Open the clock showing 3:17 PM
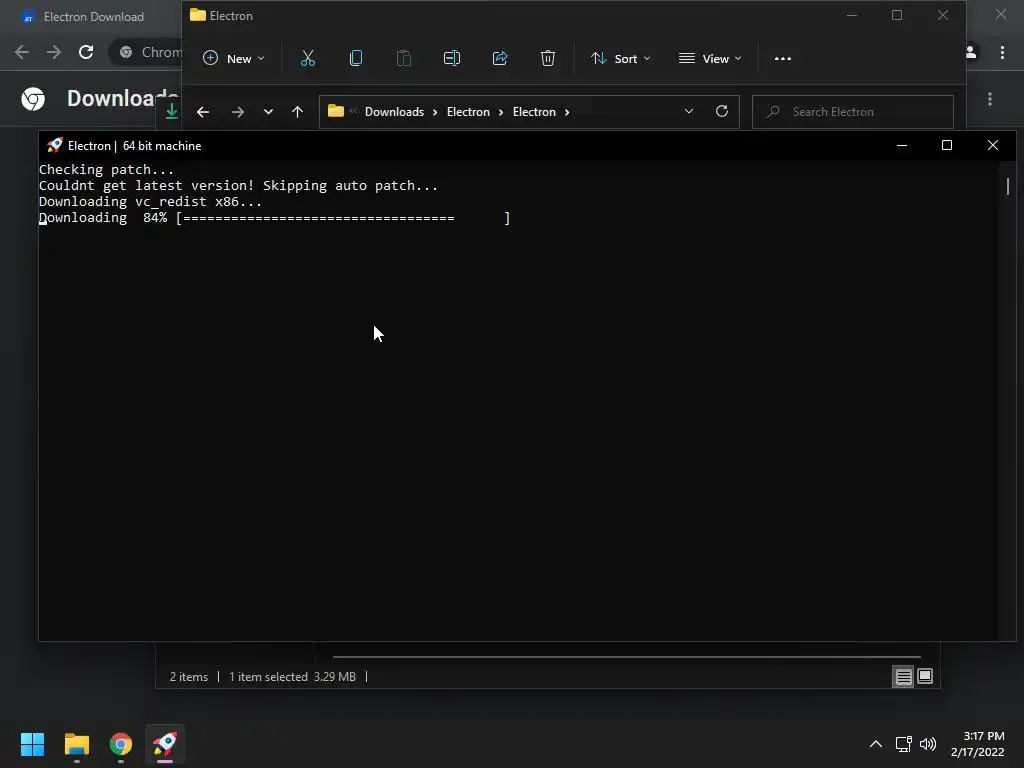This screenshot has height=768, width=1024. (x=978, y=744)
